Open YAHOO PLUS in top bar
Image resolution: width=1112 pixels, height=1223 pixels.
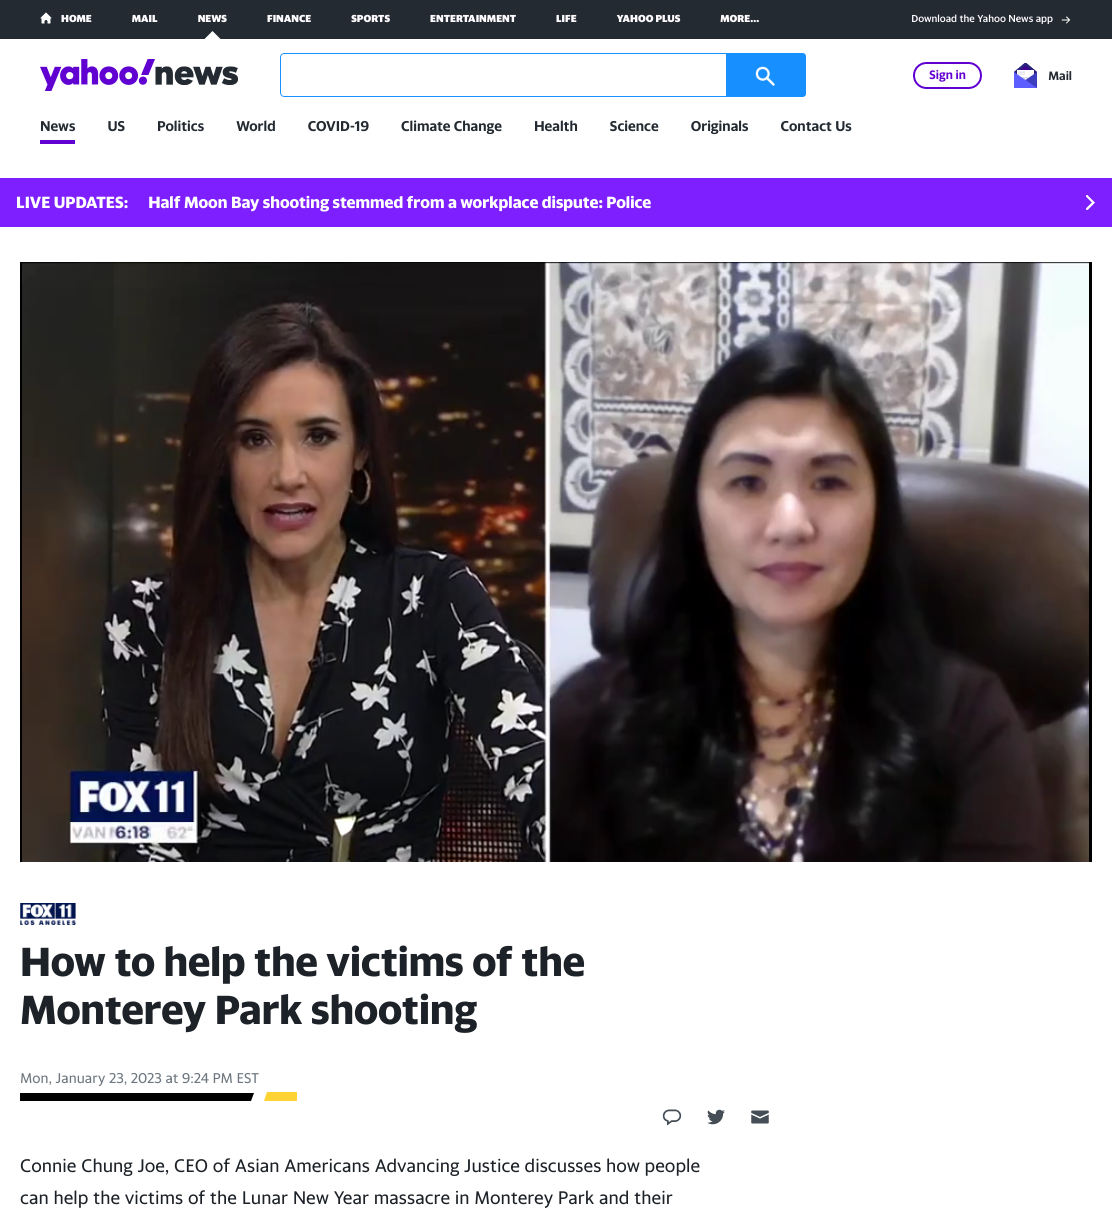tap(648, 18)
